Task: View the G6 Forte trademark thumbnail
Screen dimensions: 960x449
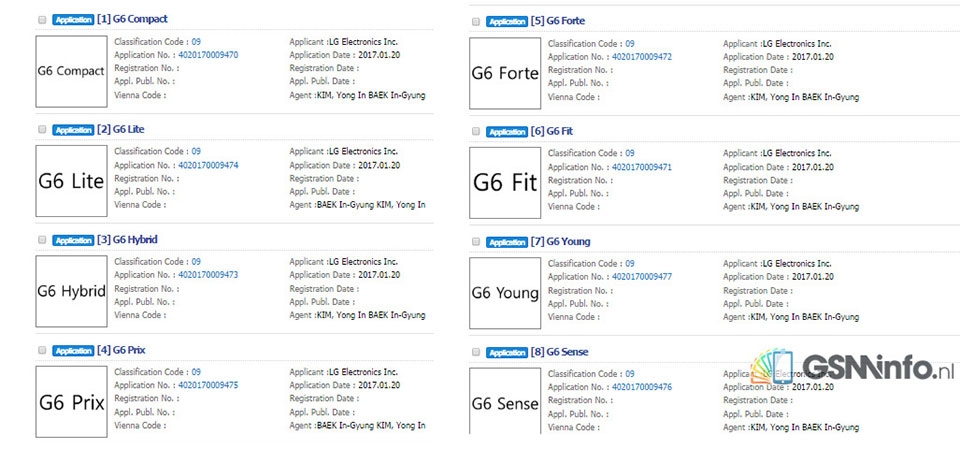Action: point(505,73)
